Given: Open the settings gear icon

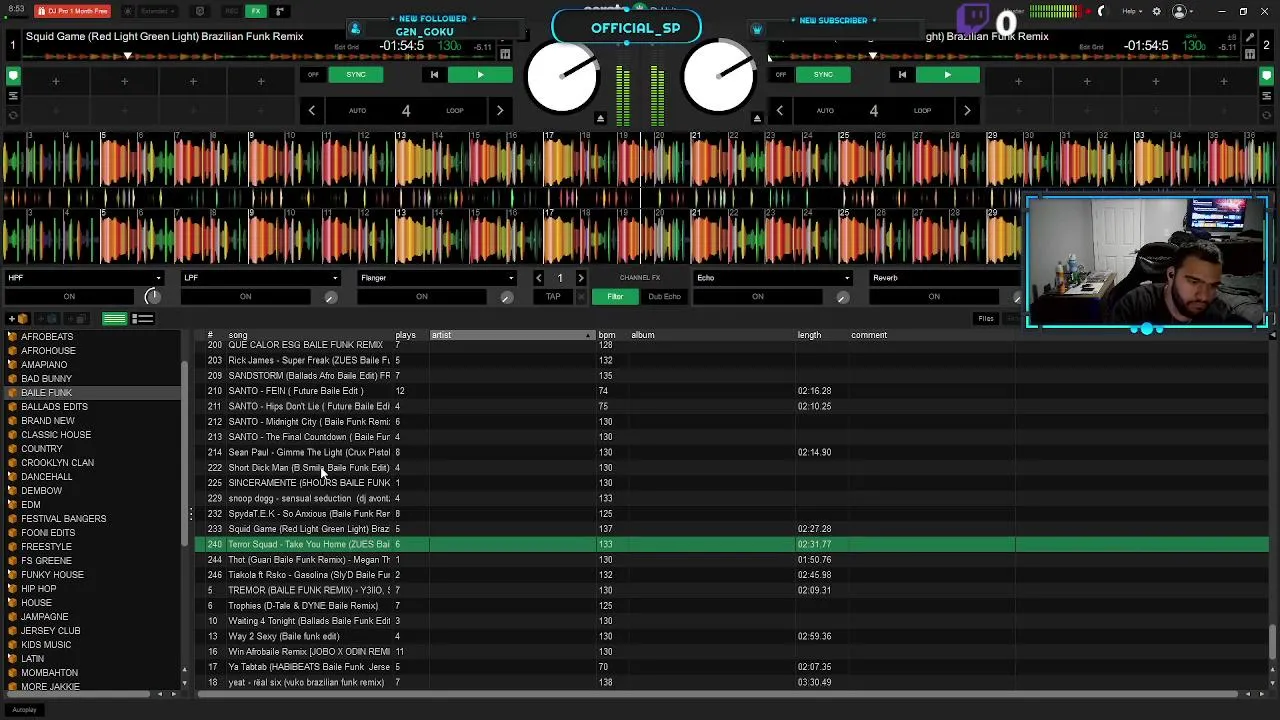Looking at the screenshot, I should coord(1157,12).
